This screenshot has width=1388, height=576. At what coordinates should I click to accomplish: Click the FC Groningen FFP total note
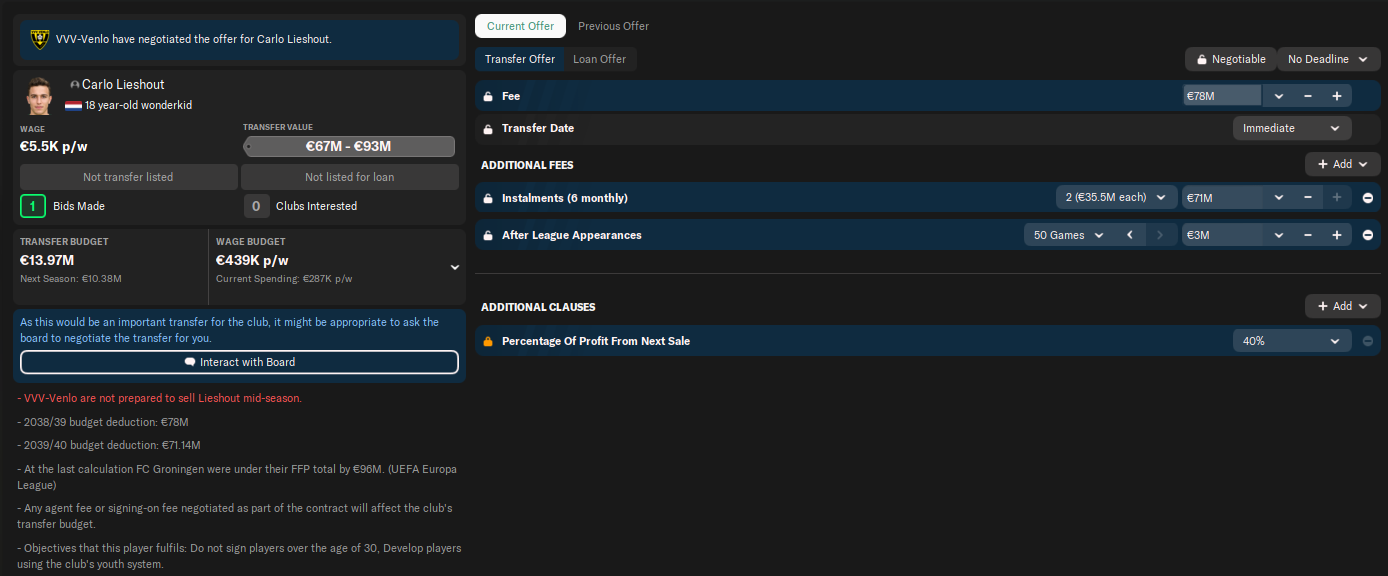click(238, 477)
